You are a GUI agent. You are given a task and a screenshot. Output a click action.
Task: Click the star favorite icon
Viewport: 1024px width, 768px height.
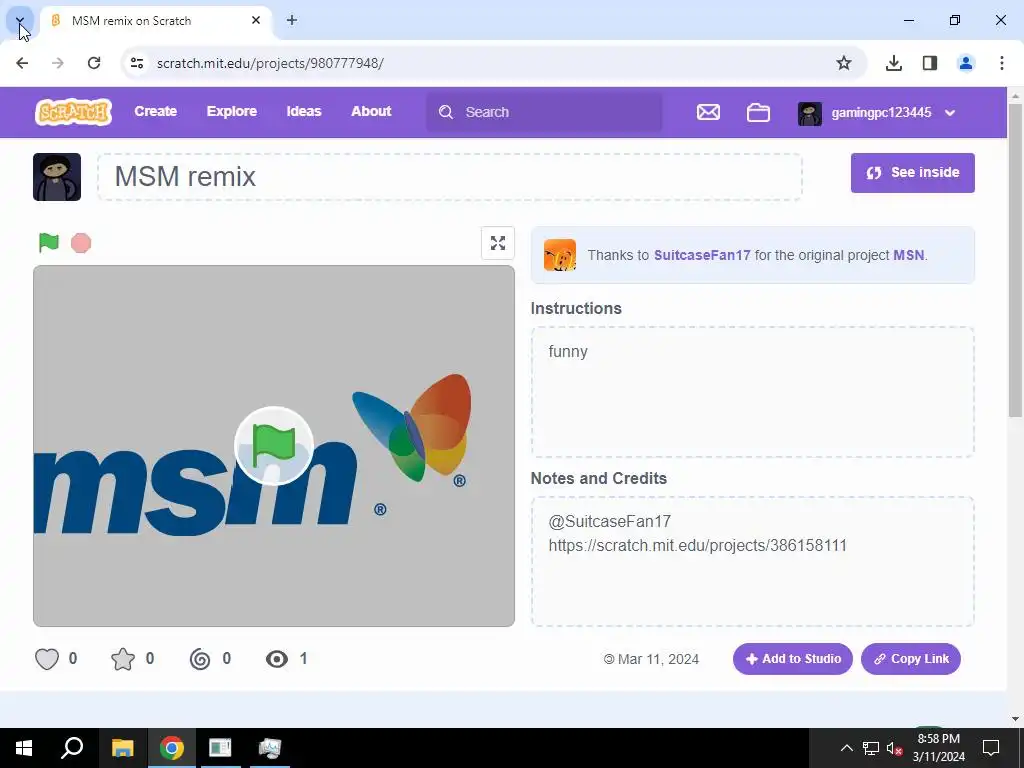tap(123, 659)
